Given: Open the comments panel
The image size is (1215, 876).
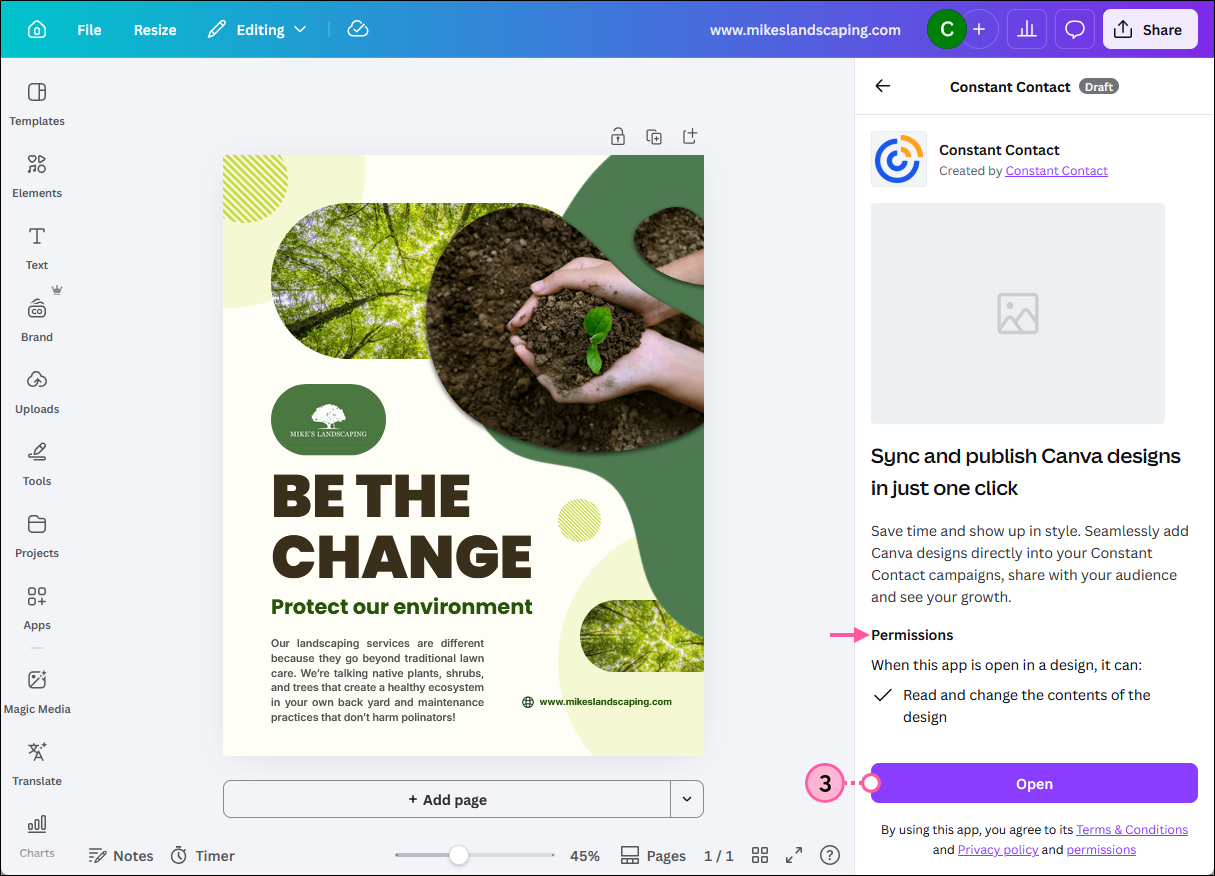Looking at the screenshot, I should point(1074,29).
